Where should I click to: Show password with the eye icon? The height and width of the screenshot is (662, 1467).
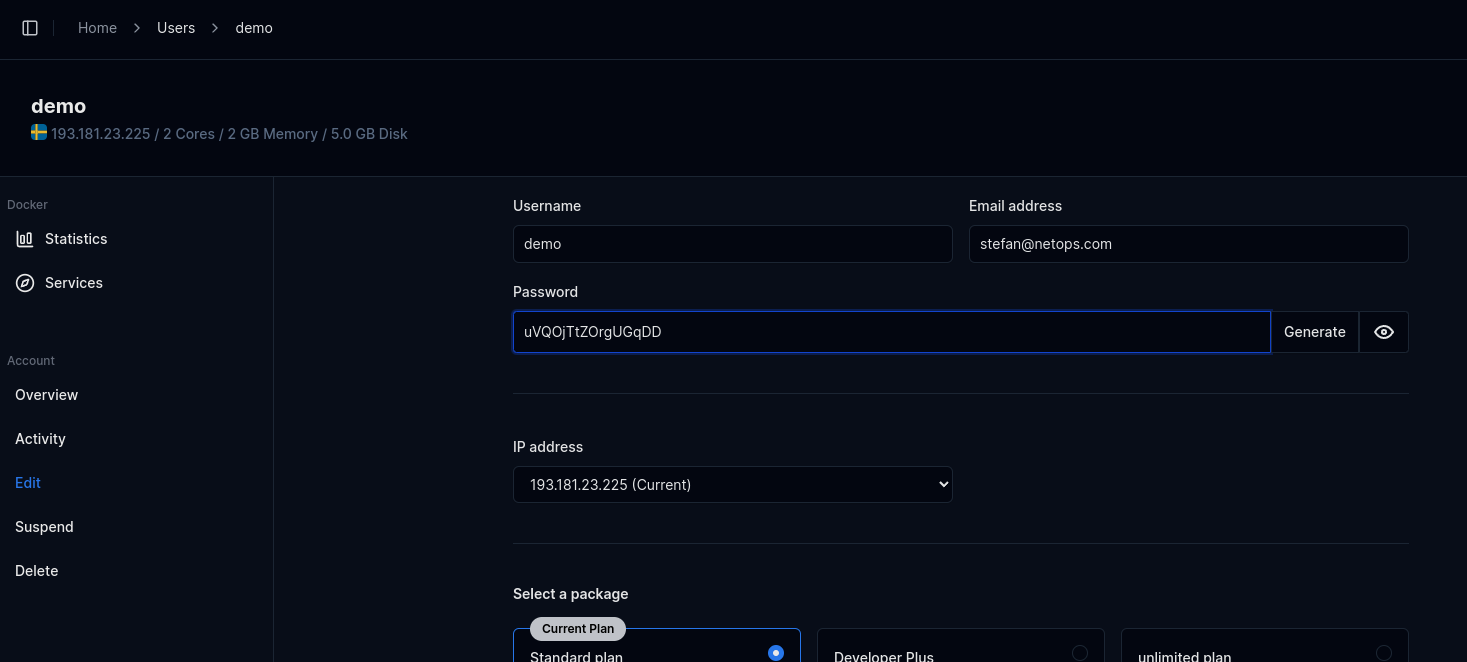point(1383,332)
